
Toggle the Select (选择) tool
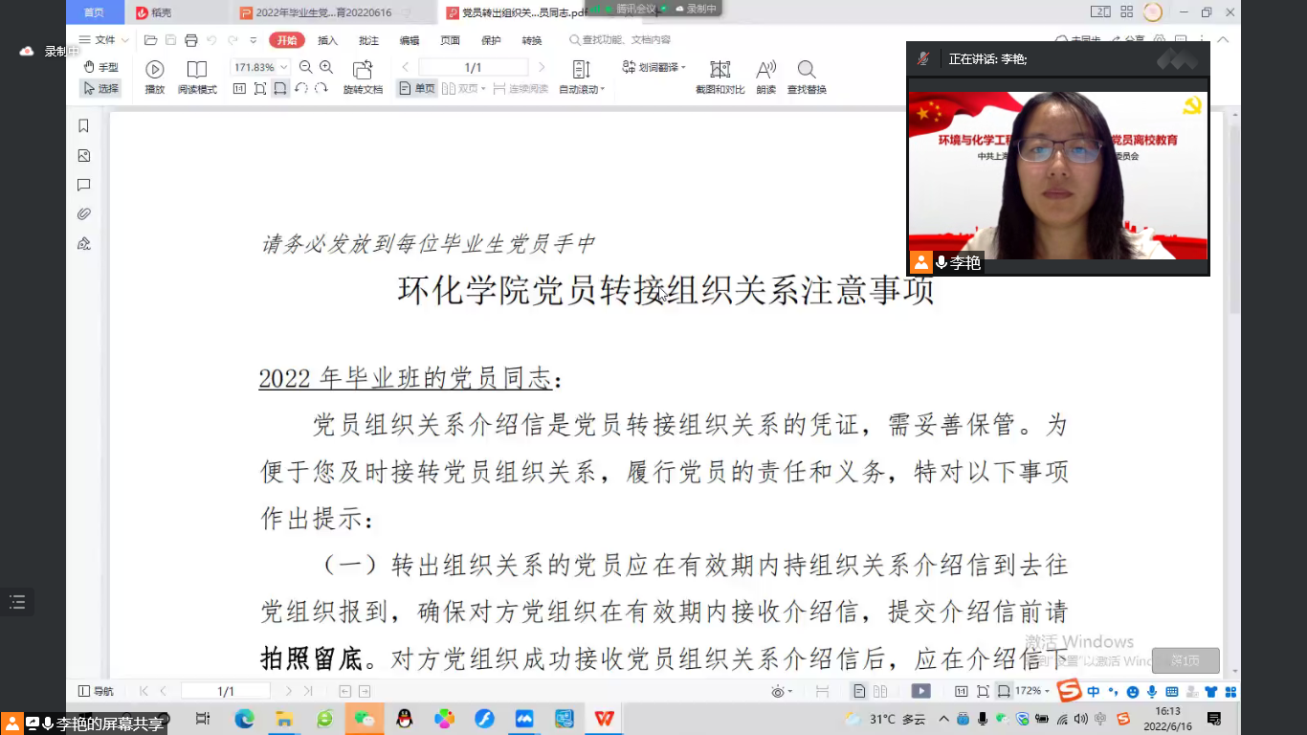tap(100, 89)
